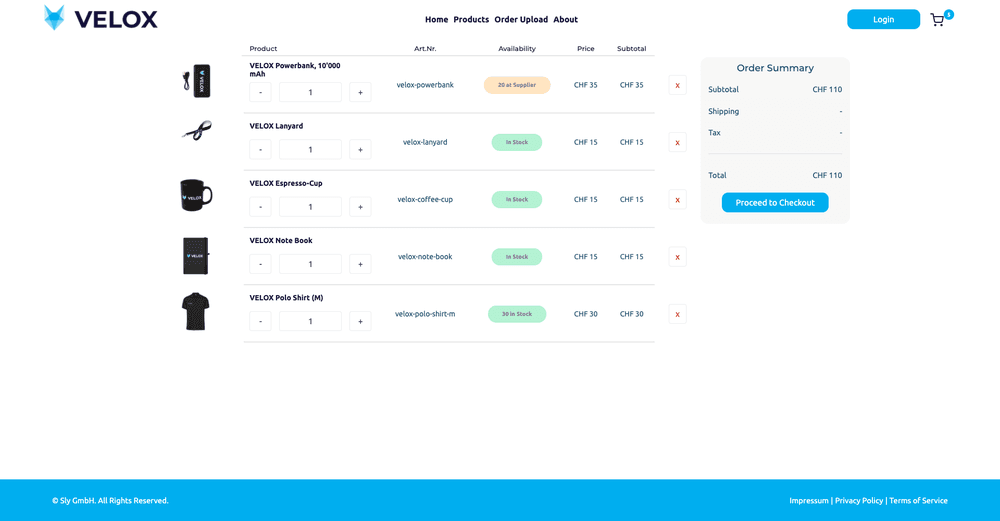Click the VELOX Espresso-Cup product name
Viewport: 1000px width, 521px height.
coord(286,184)
